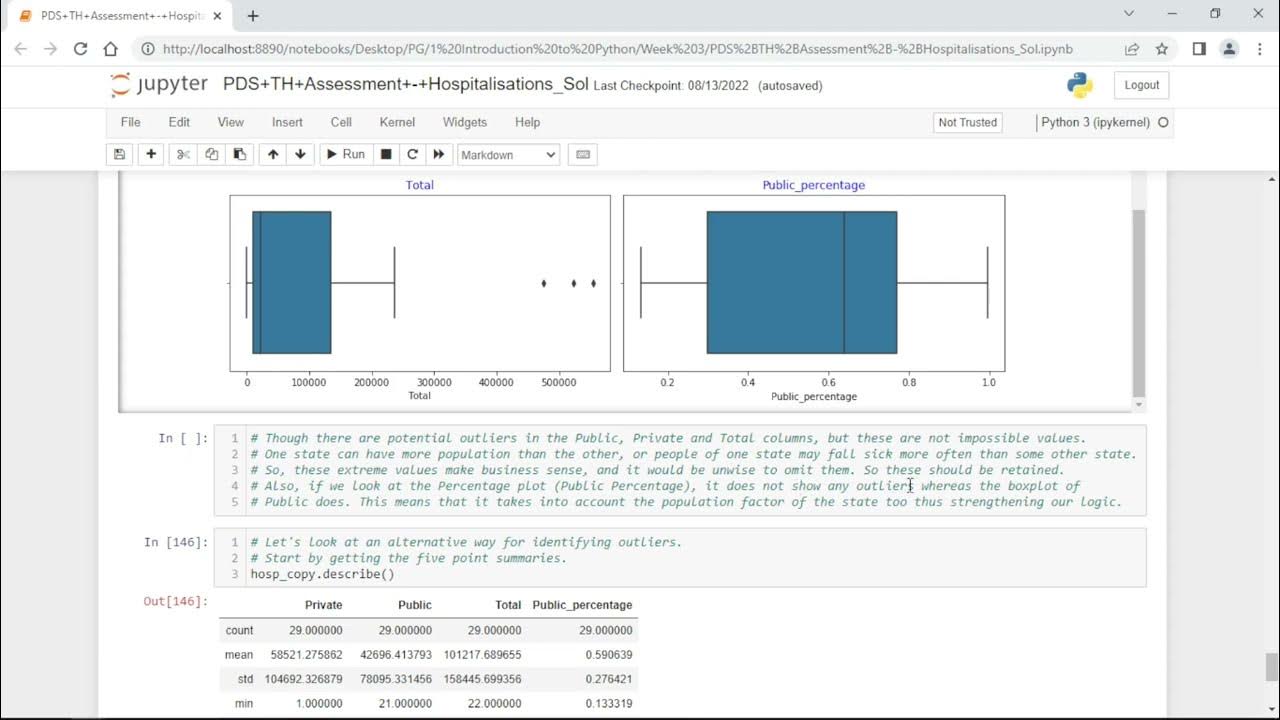The height and width of the screenshot is (720, 1280).
Task: Select the PDS+TH+Assessment browser tab
Action: pos(122,16)
